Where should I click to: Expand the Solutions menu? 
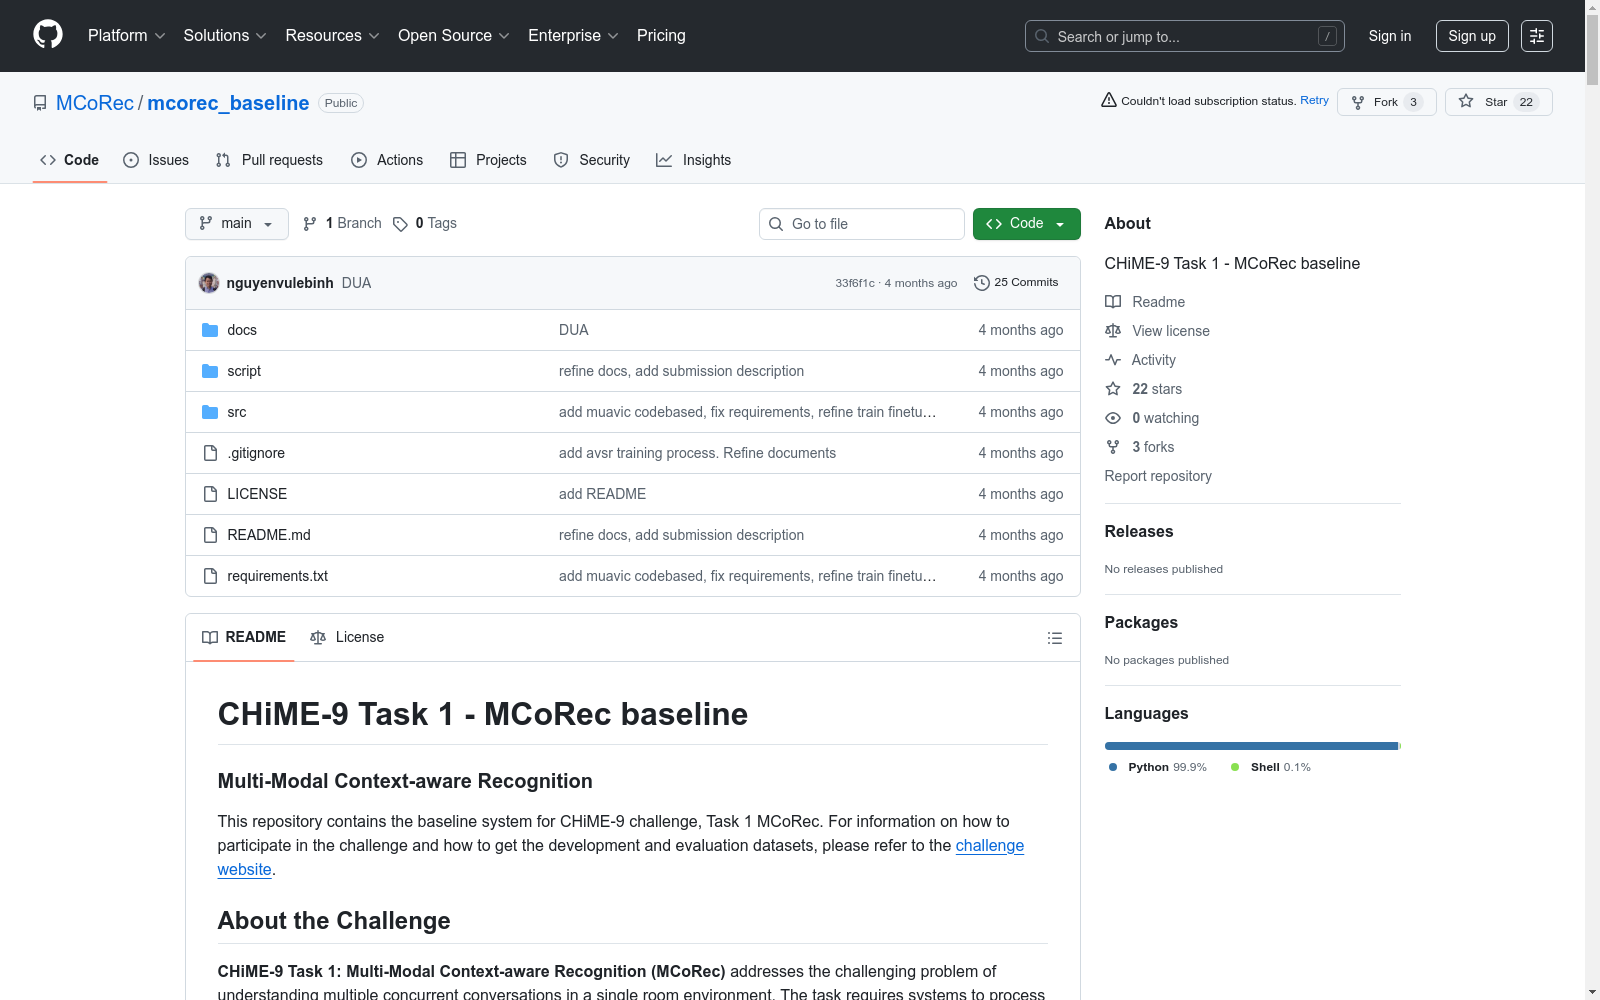[225, 36]
